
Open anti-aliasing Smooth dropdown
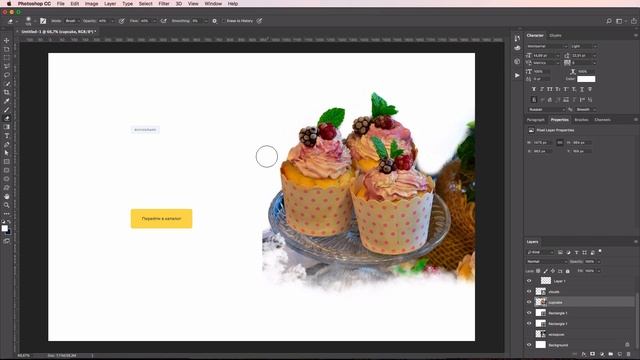click(586, 109)
